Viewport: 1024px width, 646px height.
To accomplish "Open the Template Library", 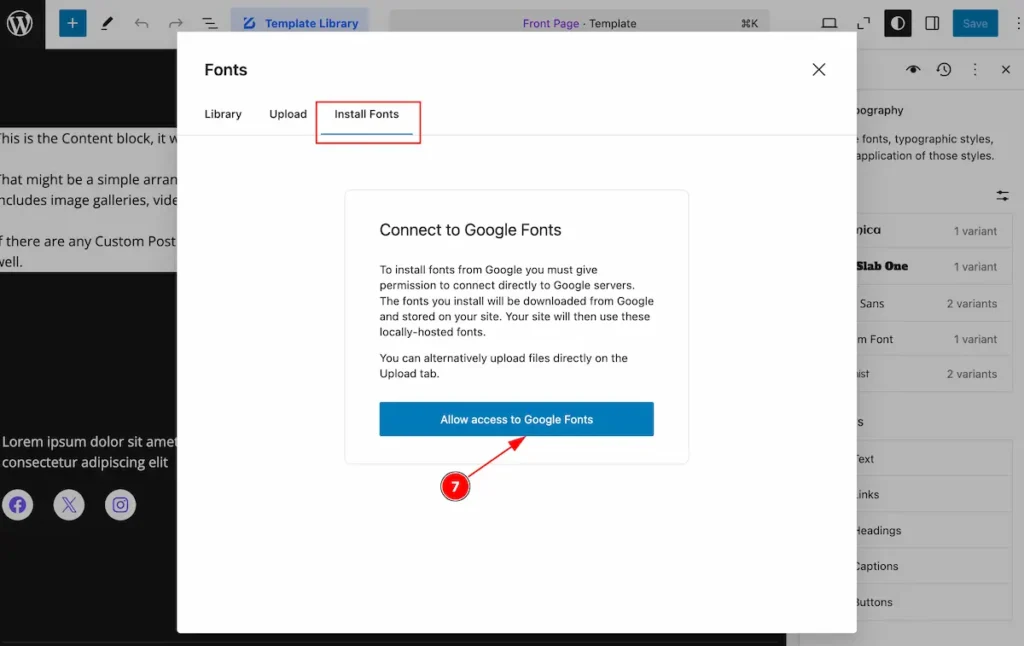I will [x=300, y=24].
